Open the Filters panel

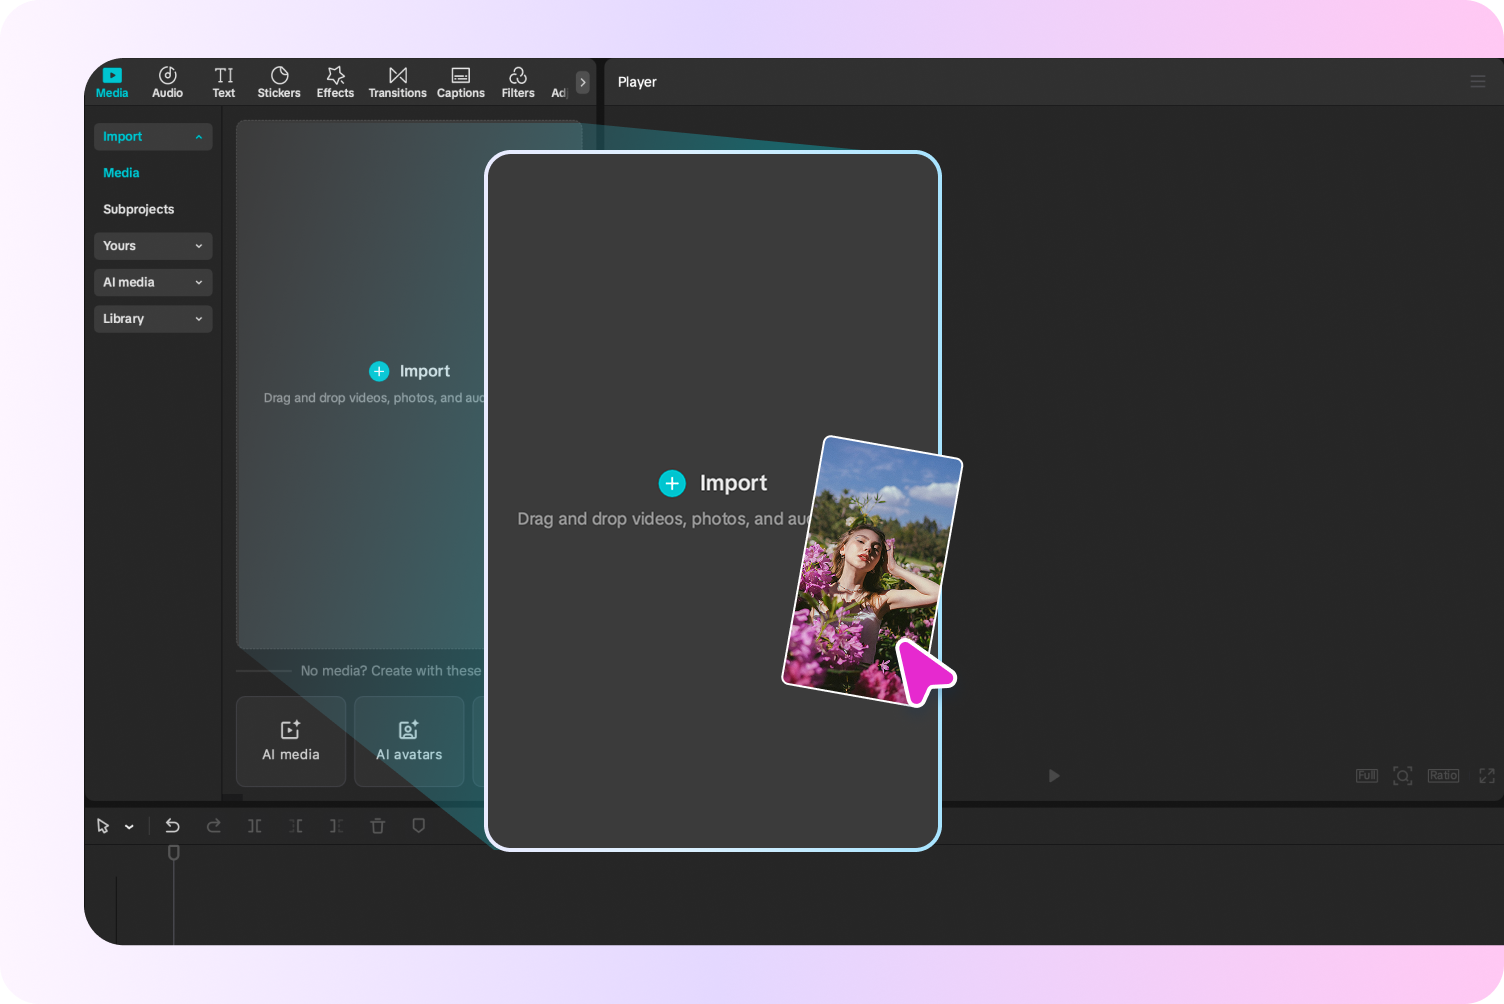[517, 81]
